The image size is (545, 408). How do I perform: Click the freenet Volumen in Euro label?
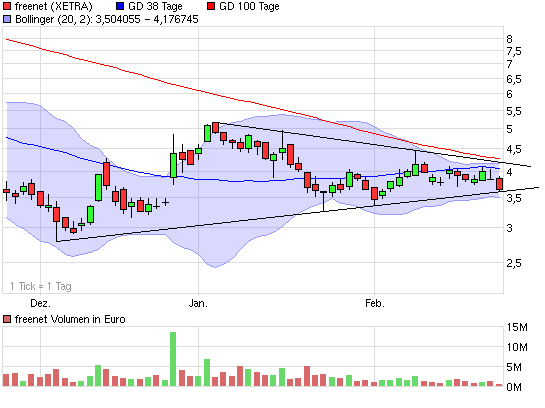pos(70,319)
